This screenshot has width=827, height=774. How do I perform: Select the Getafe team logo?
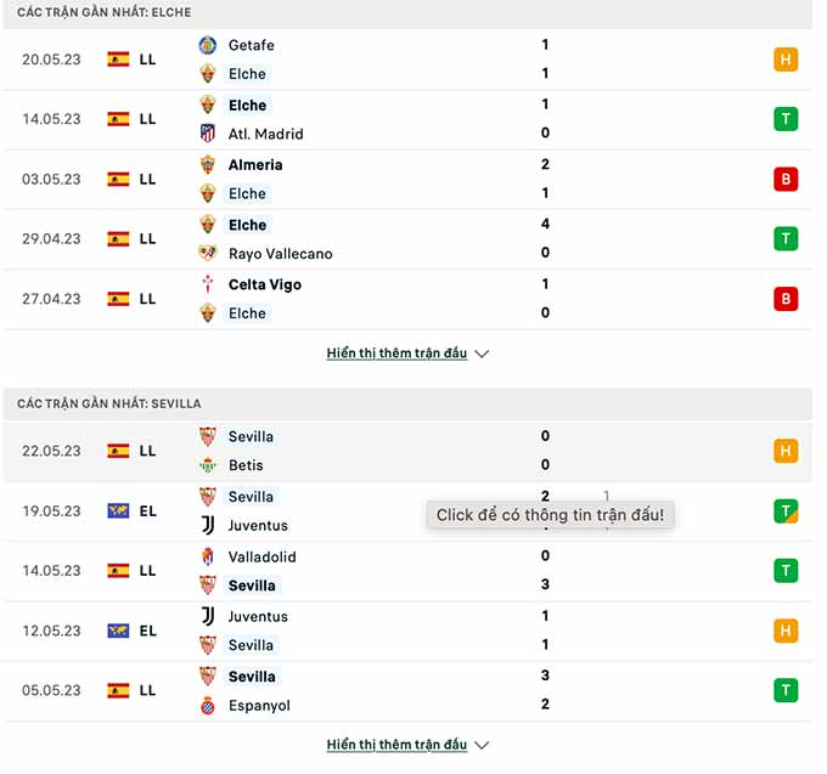point(208,45)
